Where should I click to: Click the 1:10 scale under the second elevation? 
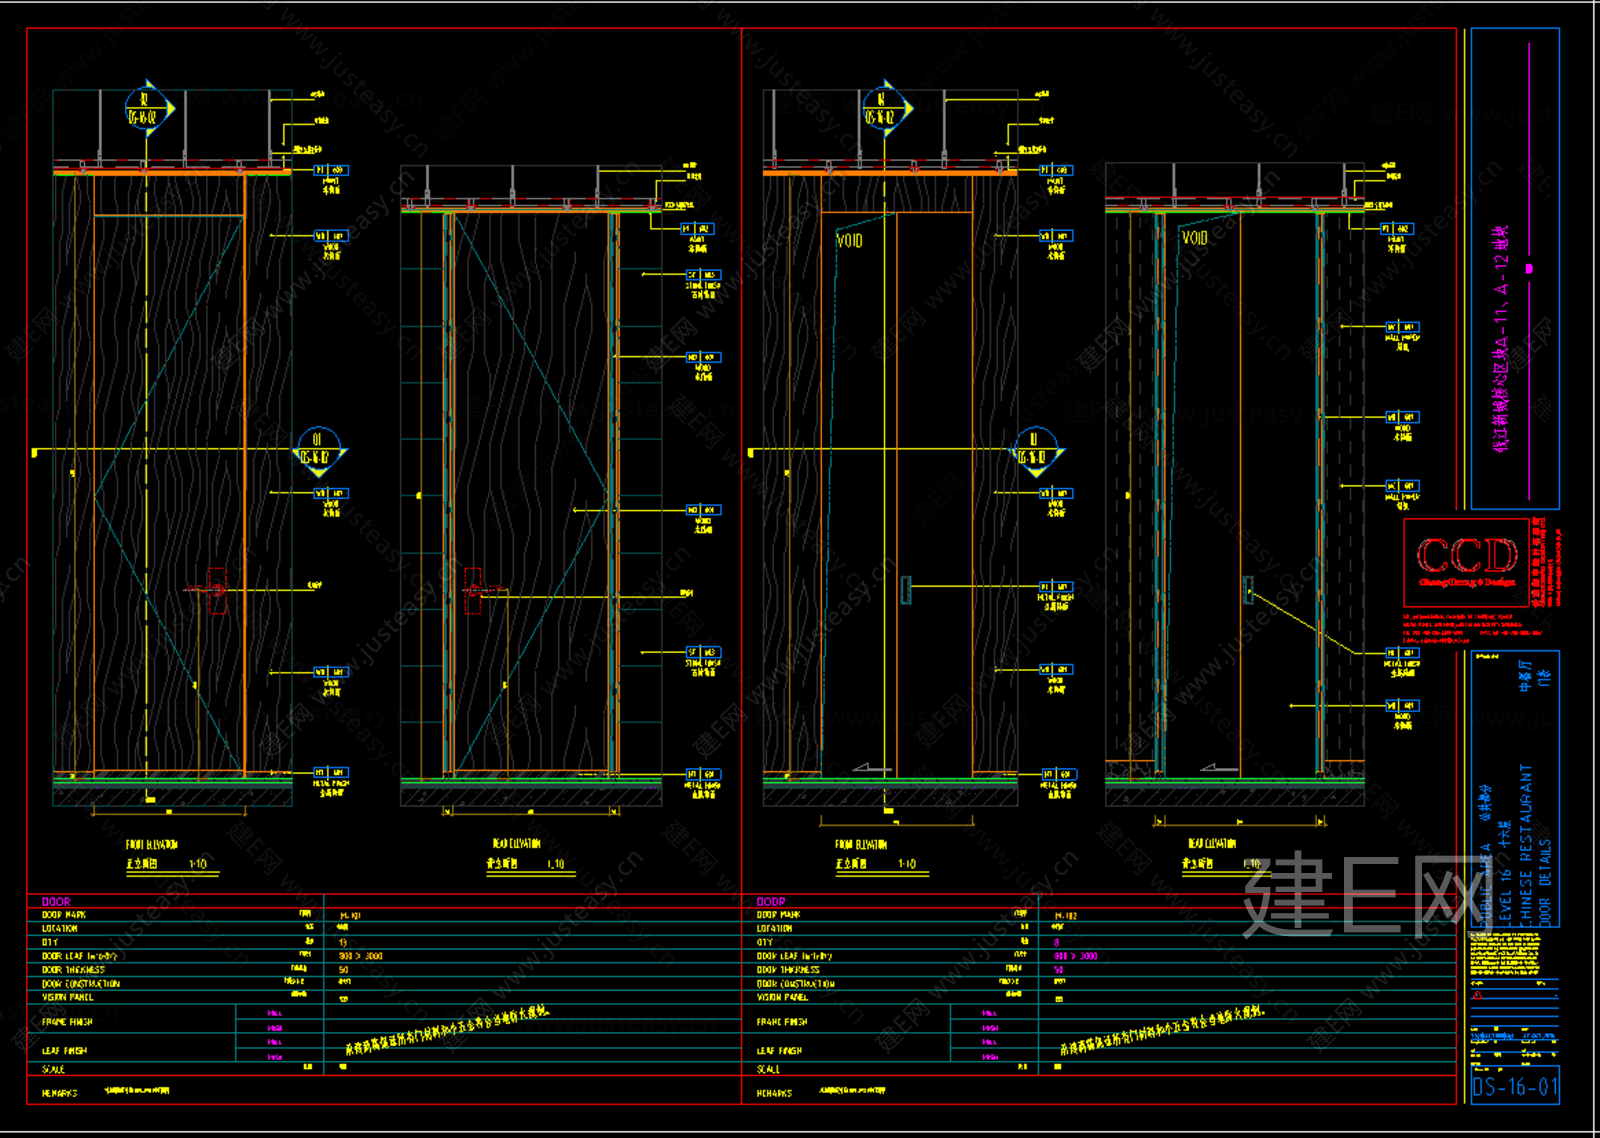click(x=556, y=864)
